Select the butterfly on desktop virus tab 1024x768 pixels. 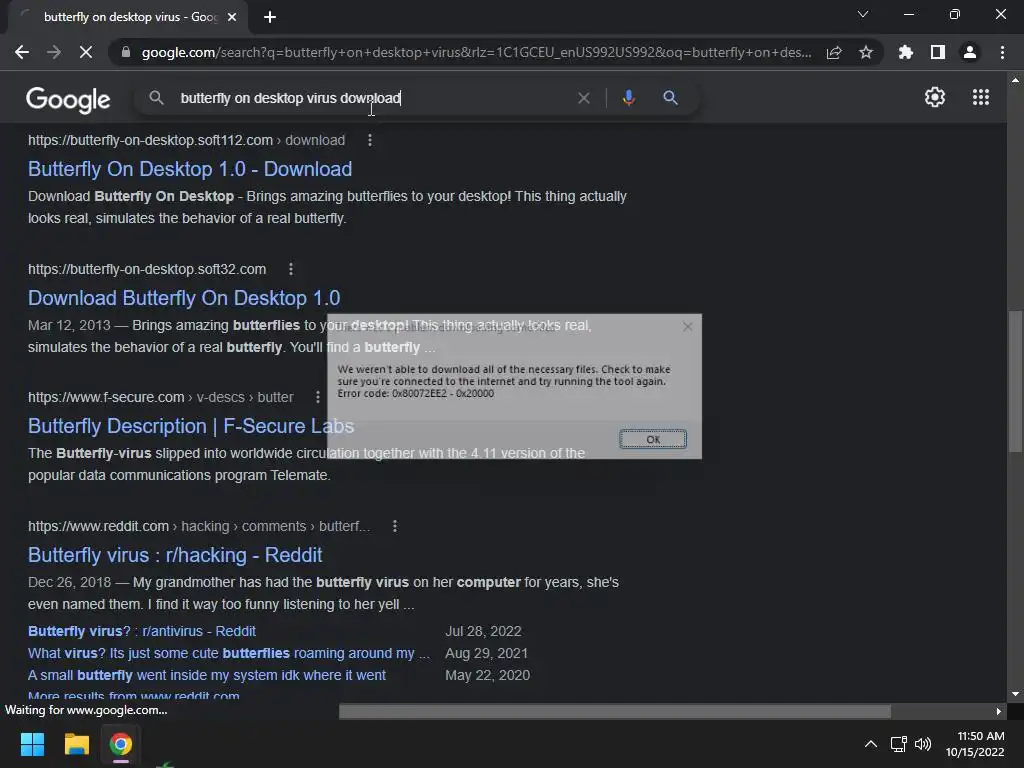pos(124,17)
